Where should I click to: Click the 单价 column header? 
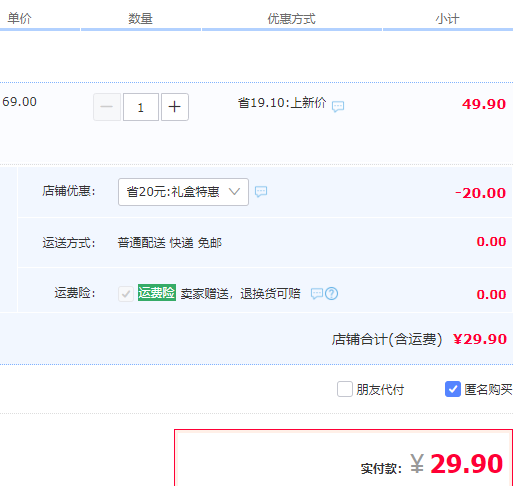(x=19, y=18)
